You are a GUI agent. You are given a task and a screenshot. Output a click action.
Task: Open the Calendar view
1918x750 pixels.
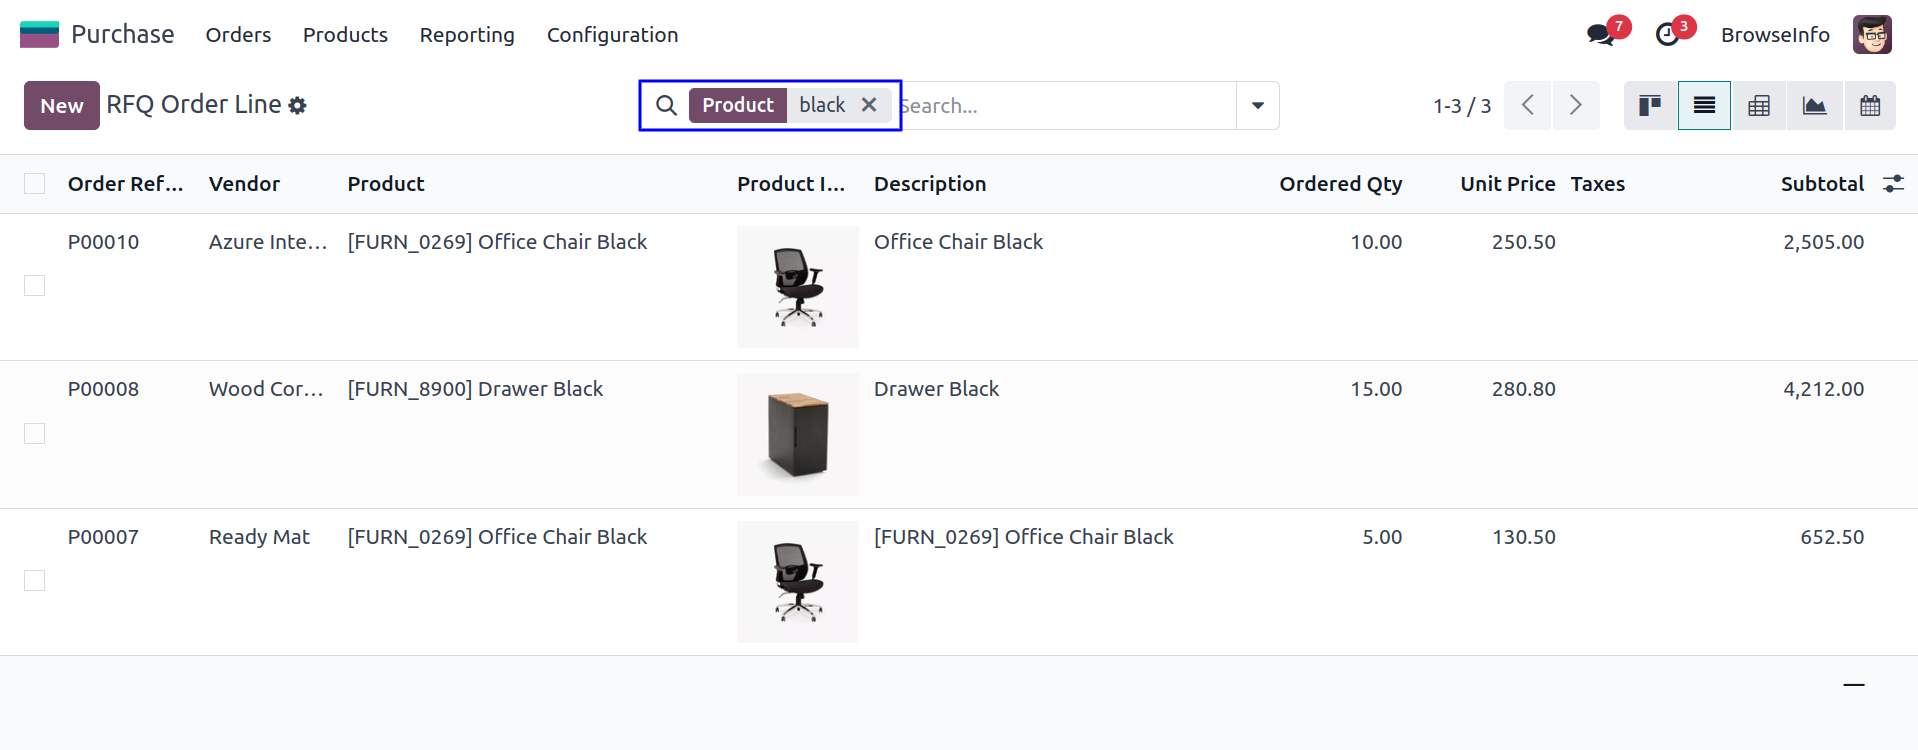click(1870, 105)
